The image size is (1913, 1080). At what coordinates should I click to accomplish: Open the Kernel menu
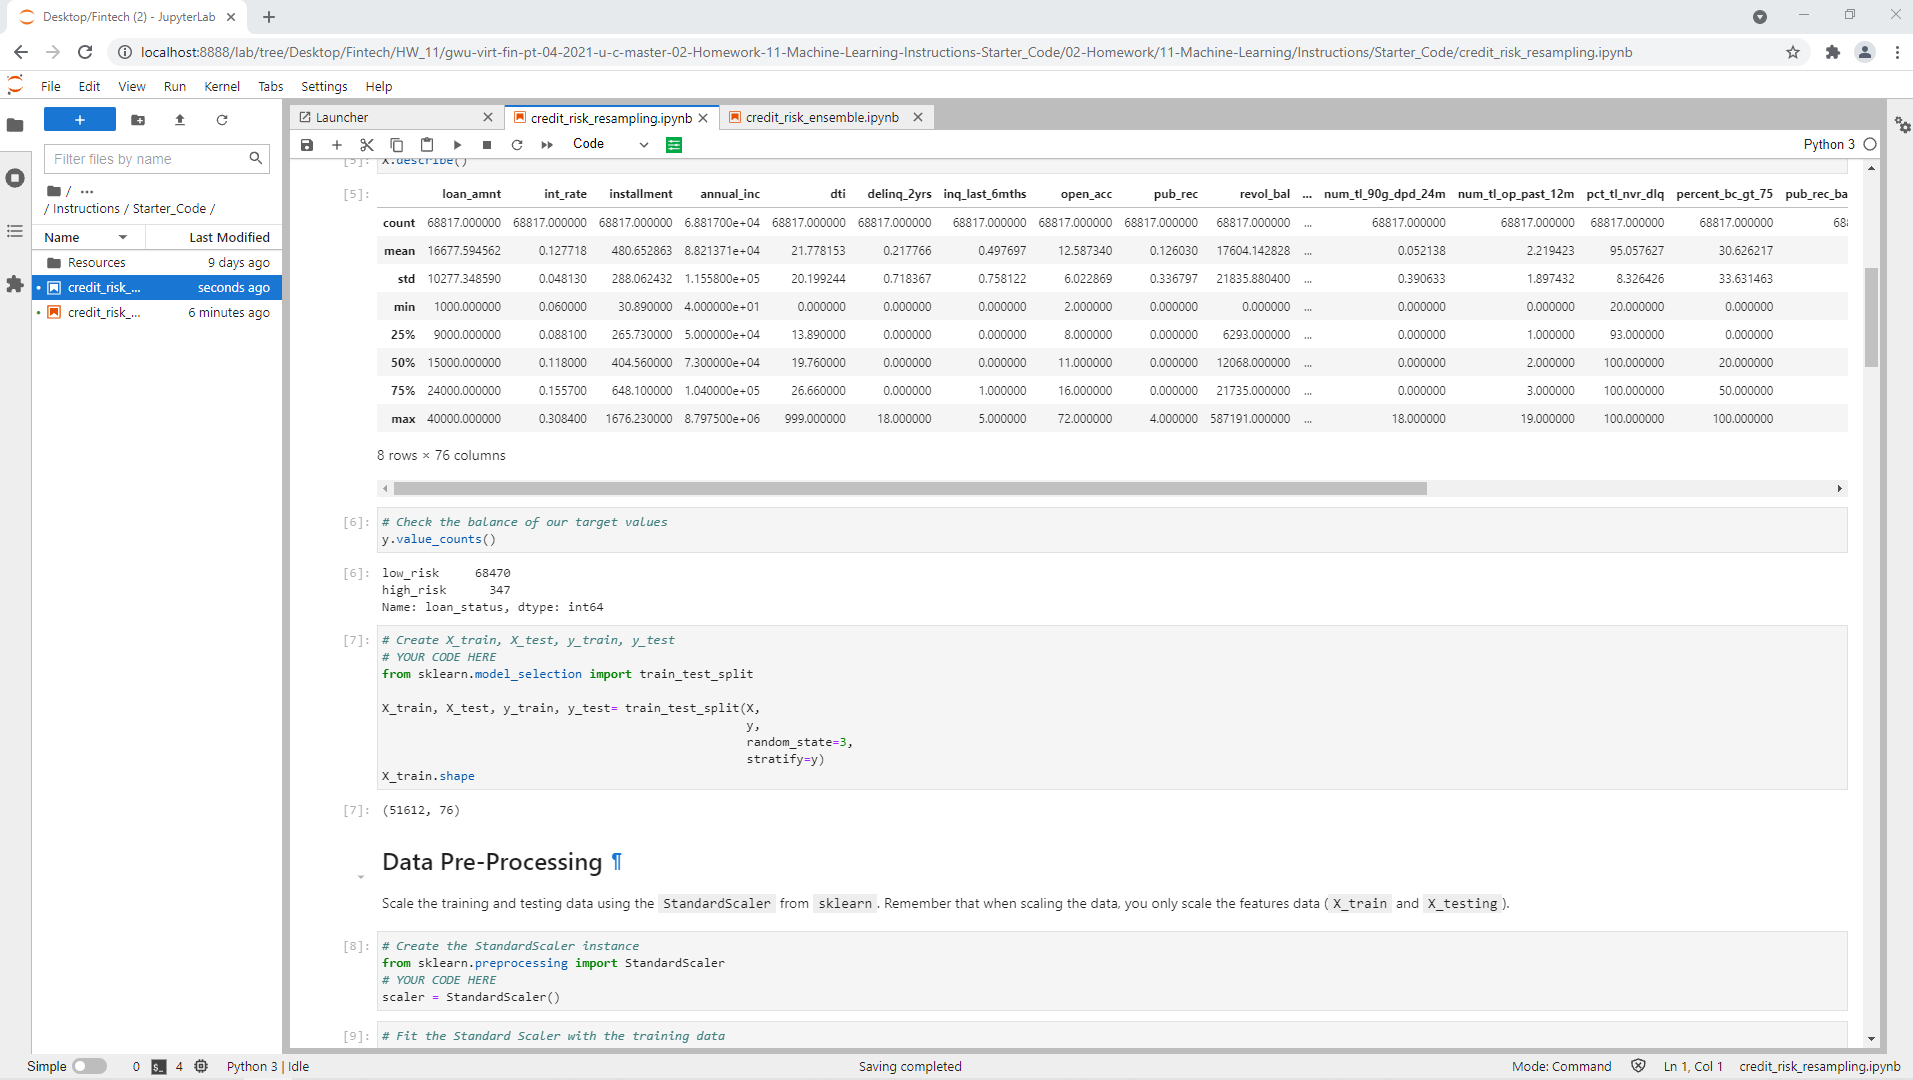point(222,87)
